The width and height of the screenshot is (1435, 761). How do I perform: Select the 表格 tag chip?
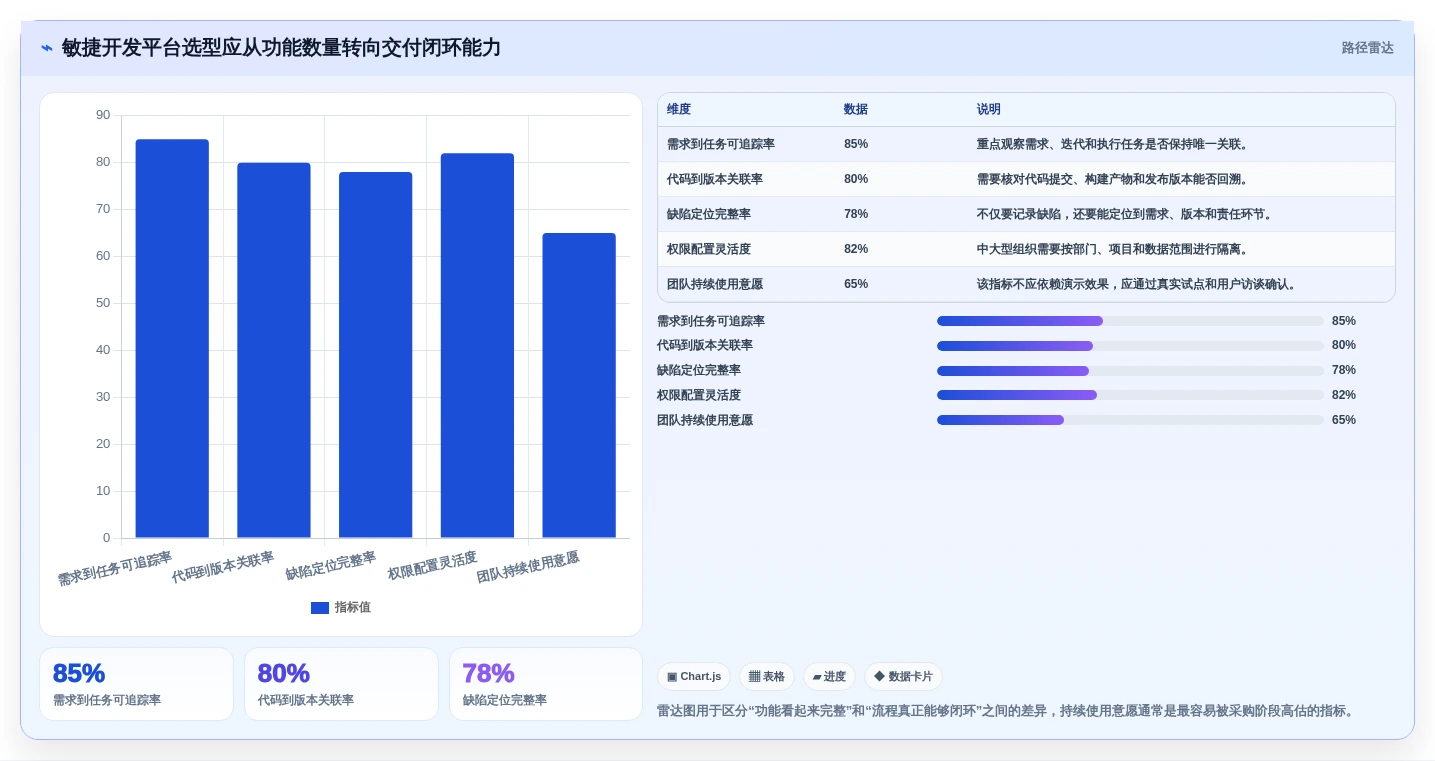pyautogui.click(x=767, y=677)
